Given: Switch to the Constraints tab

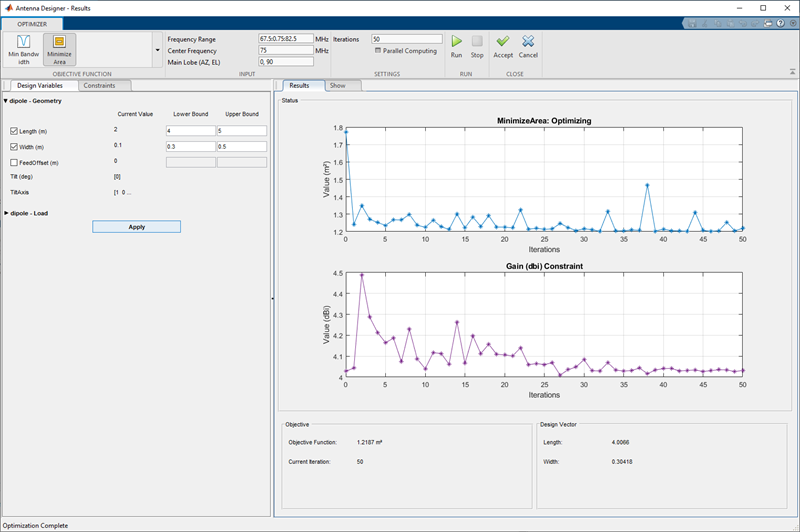Looking at the screenshot, I should (99, 86).
